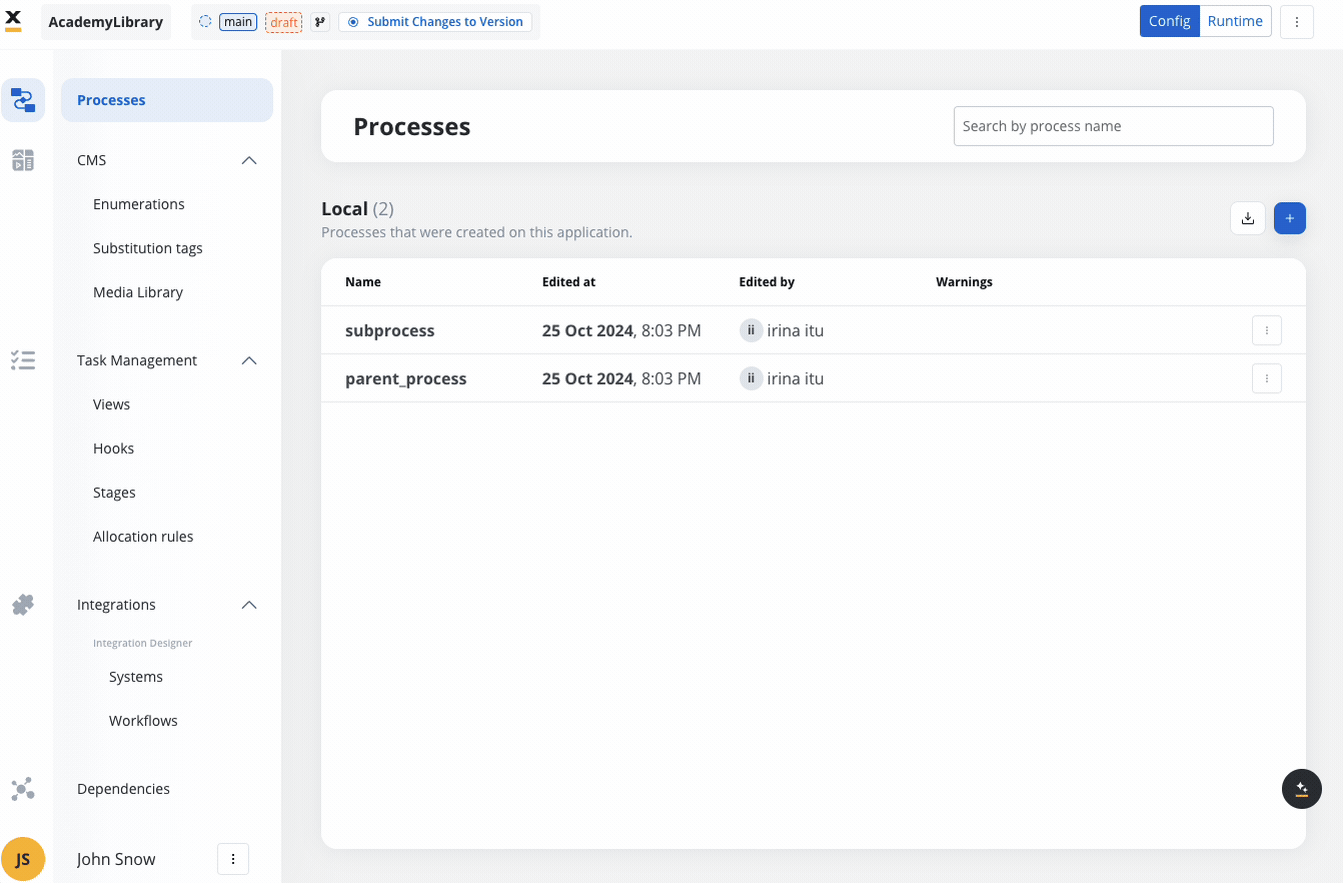Click edited date in subprocess row
This screenshot has width=1343, height=883.
point(622,330)
